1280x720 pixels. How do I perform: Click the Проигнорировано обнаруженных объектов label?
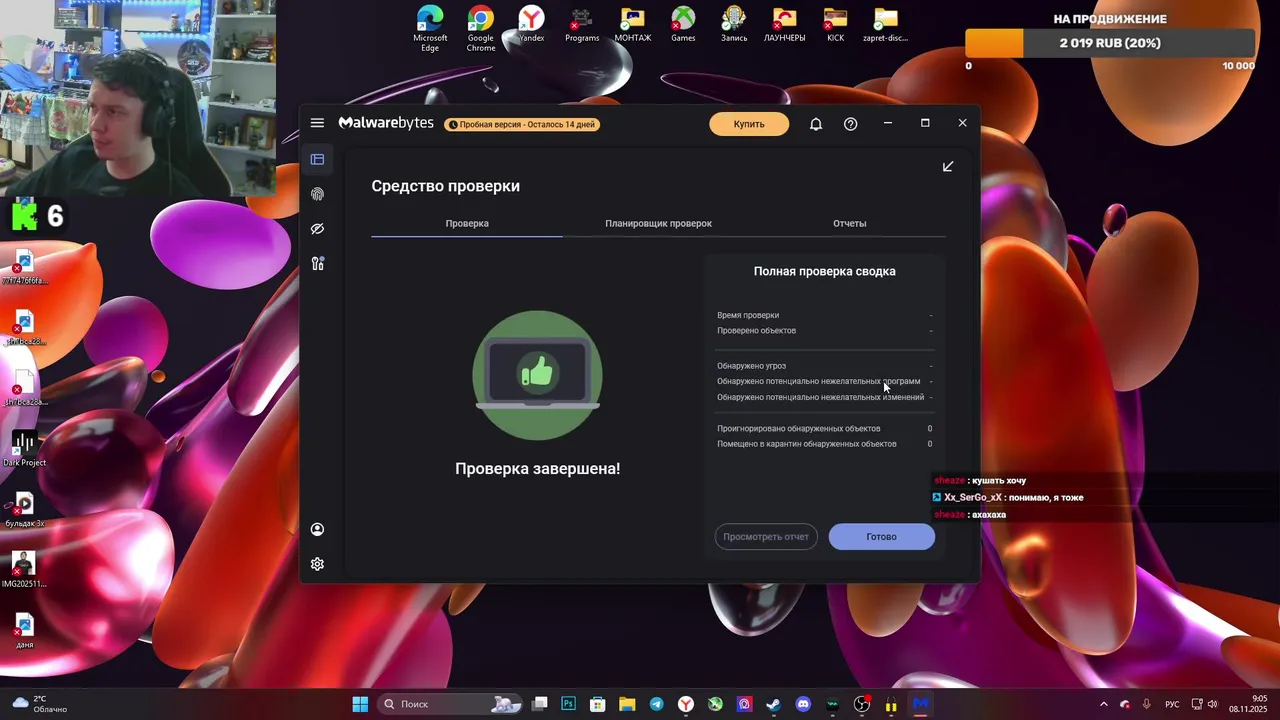tap(799, 428)
